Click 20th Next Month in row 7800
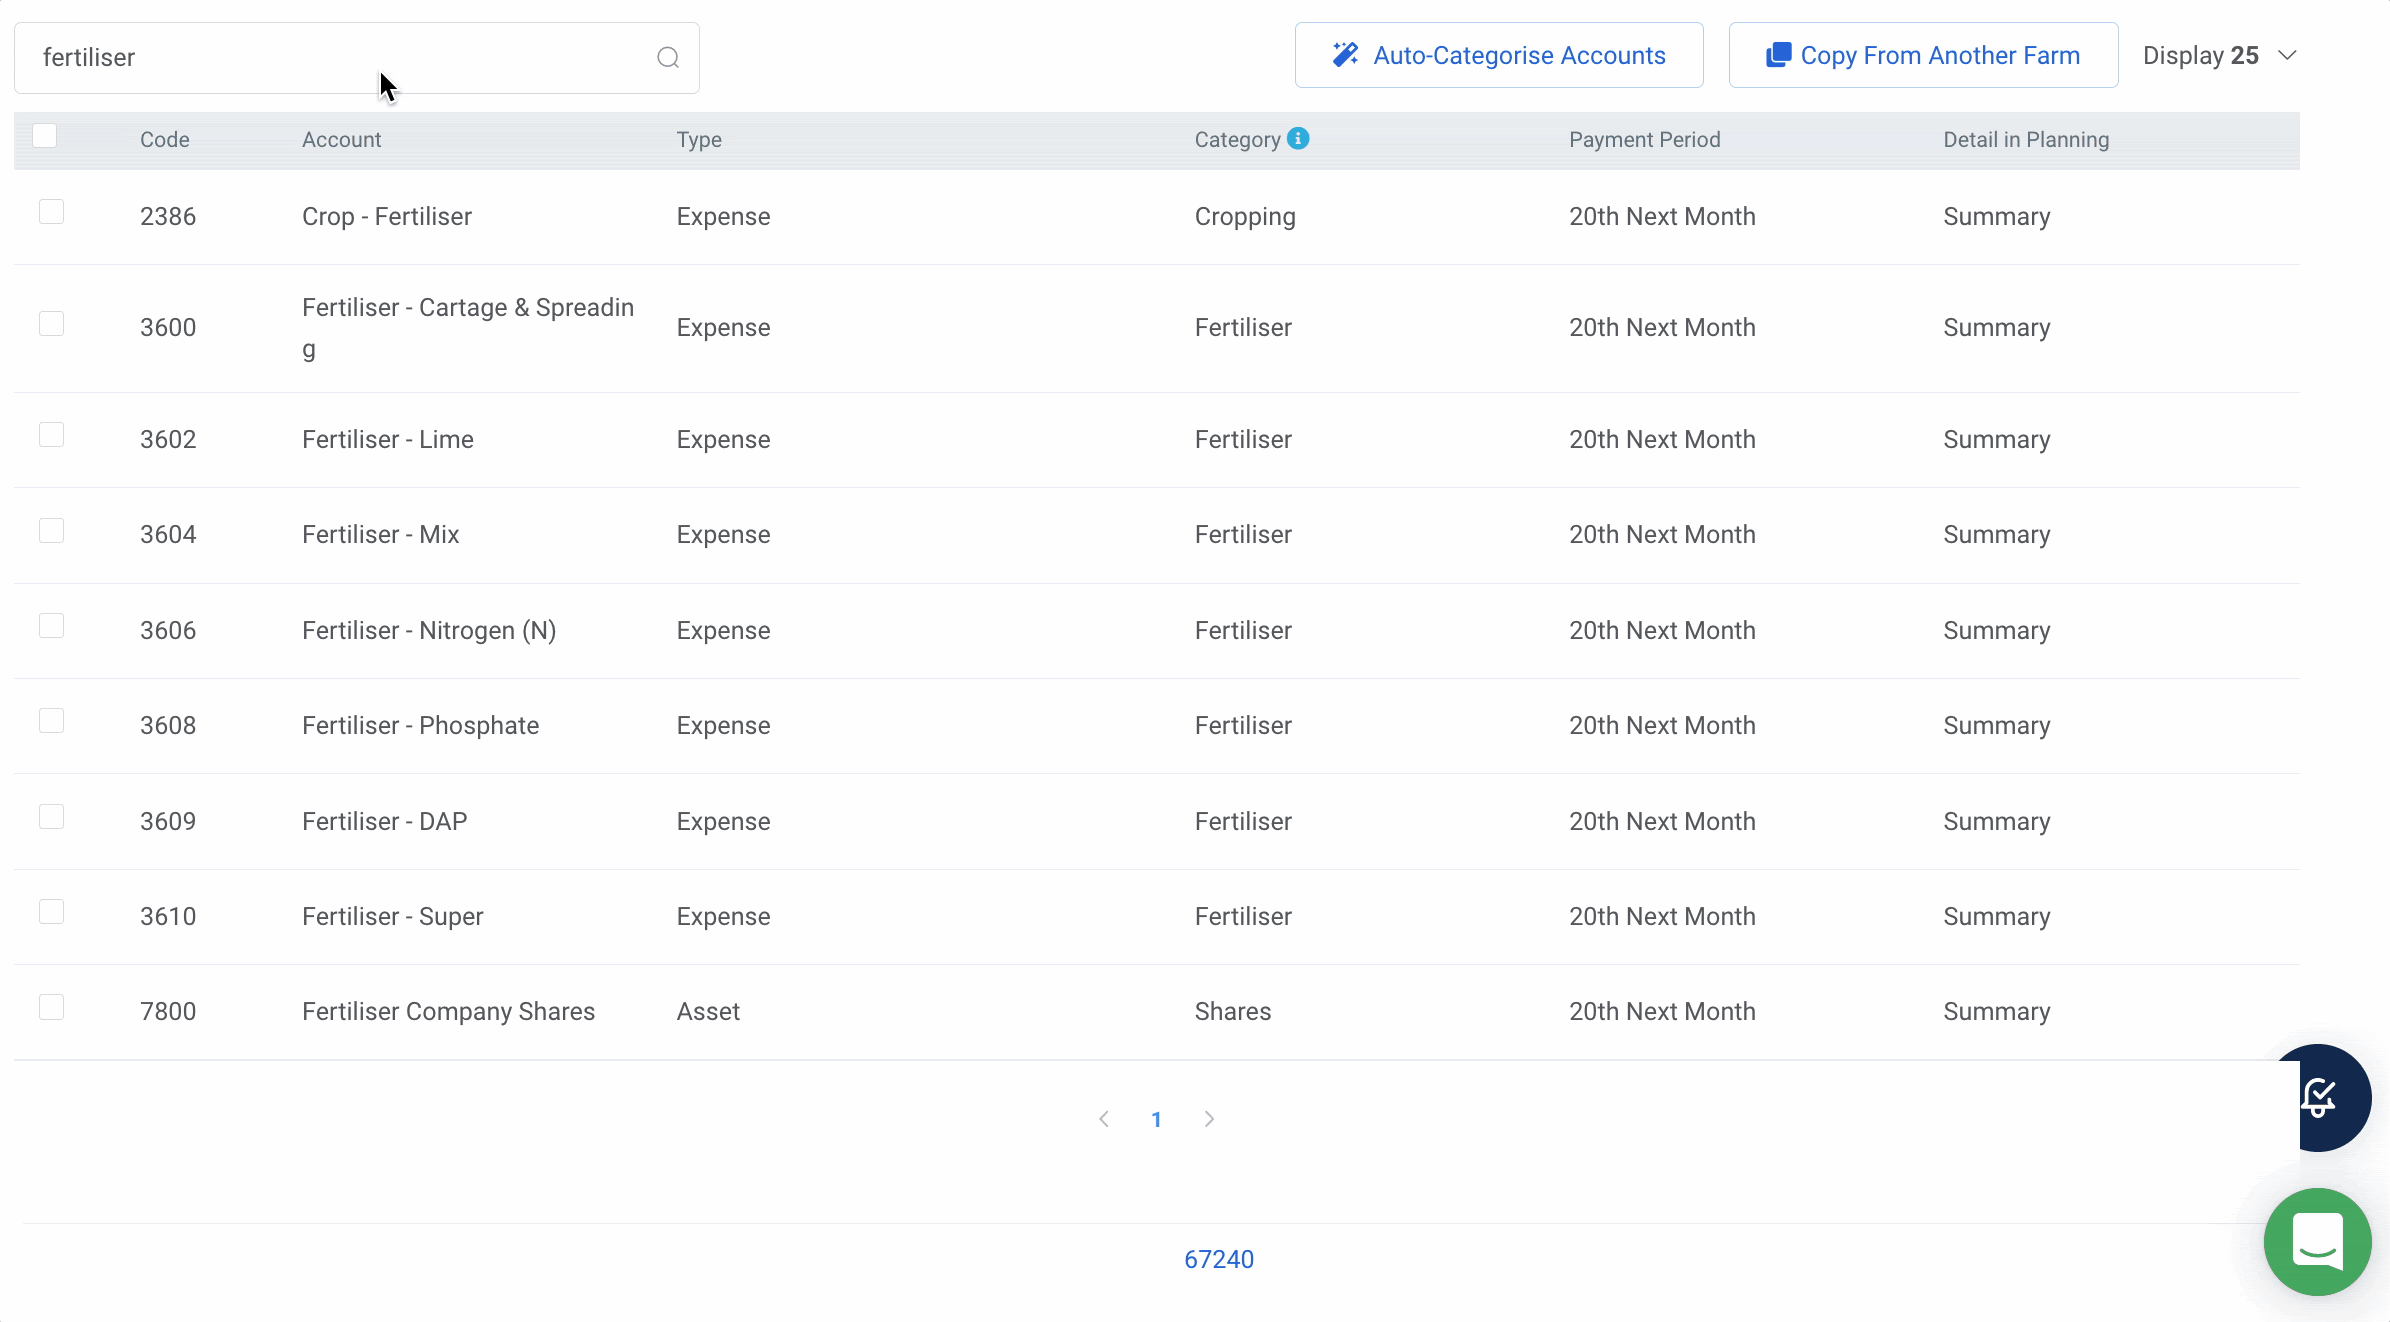Screen dimensions: 2390x1322 (1662, 1012)
